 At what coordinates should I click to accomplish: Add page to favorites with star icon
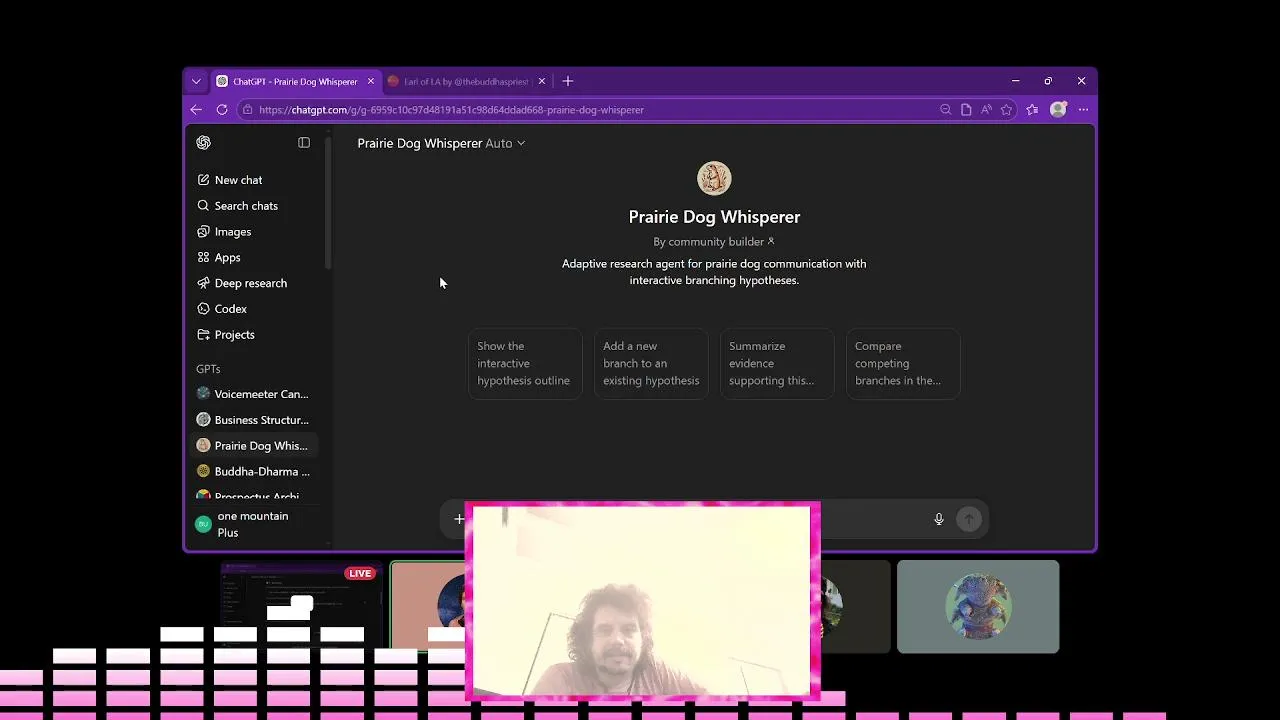(1007, 110)
